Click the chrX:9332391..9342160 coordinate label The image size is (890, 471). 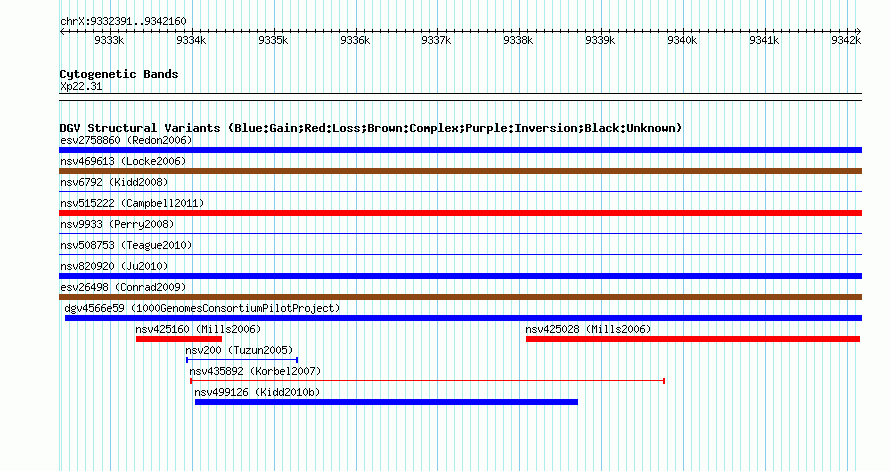click(123, 21)
